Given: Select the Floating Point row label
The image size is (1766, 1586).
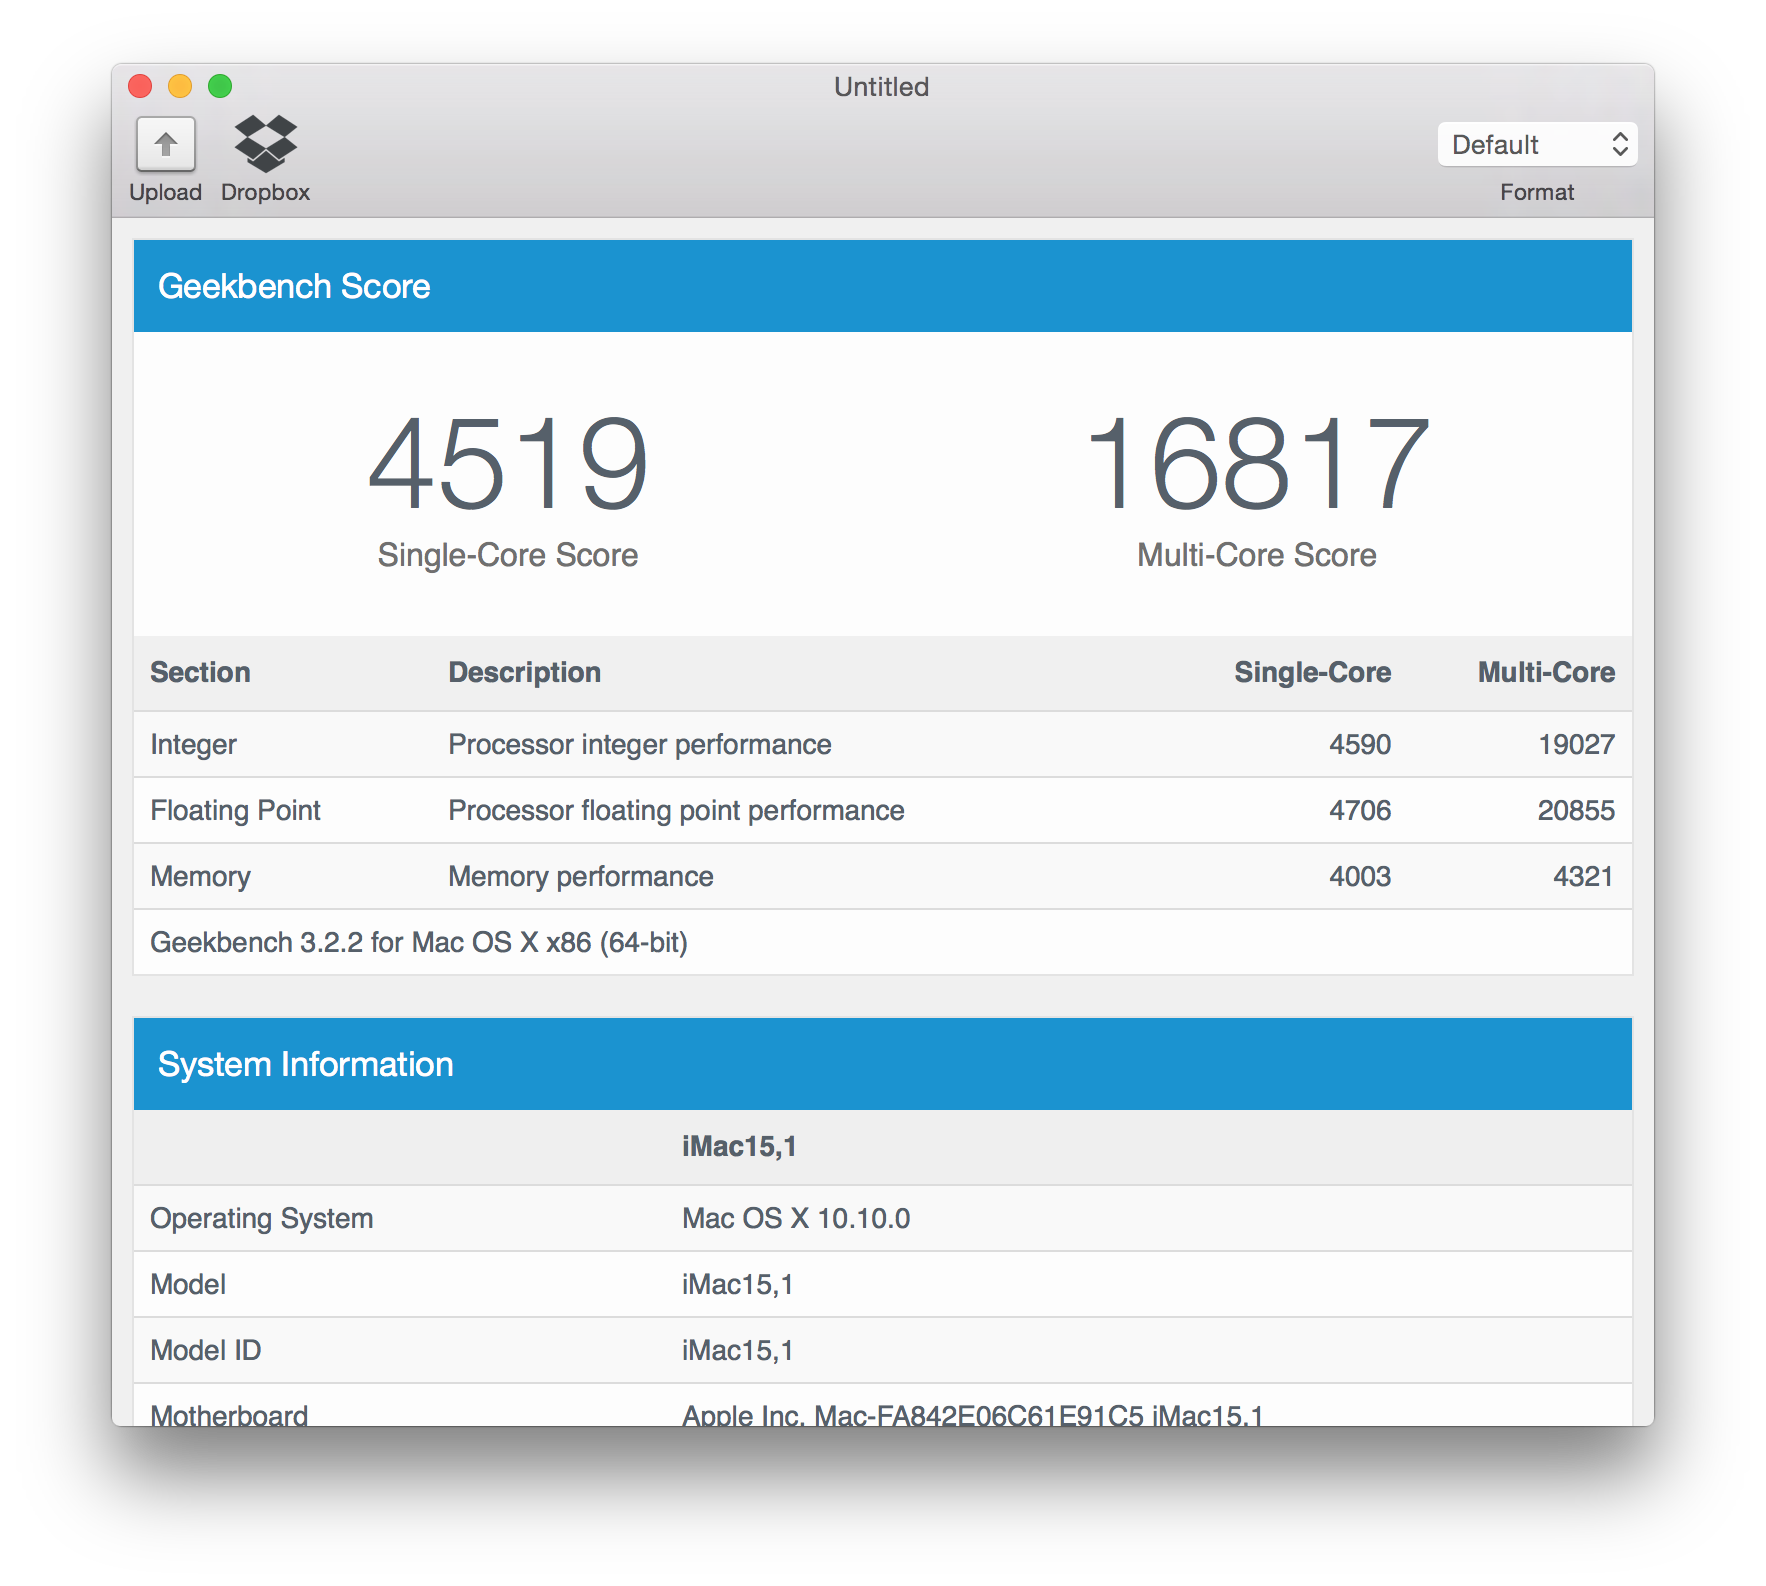Looking at the screenshot, I should point(235,810).
